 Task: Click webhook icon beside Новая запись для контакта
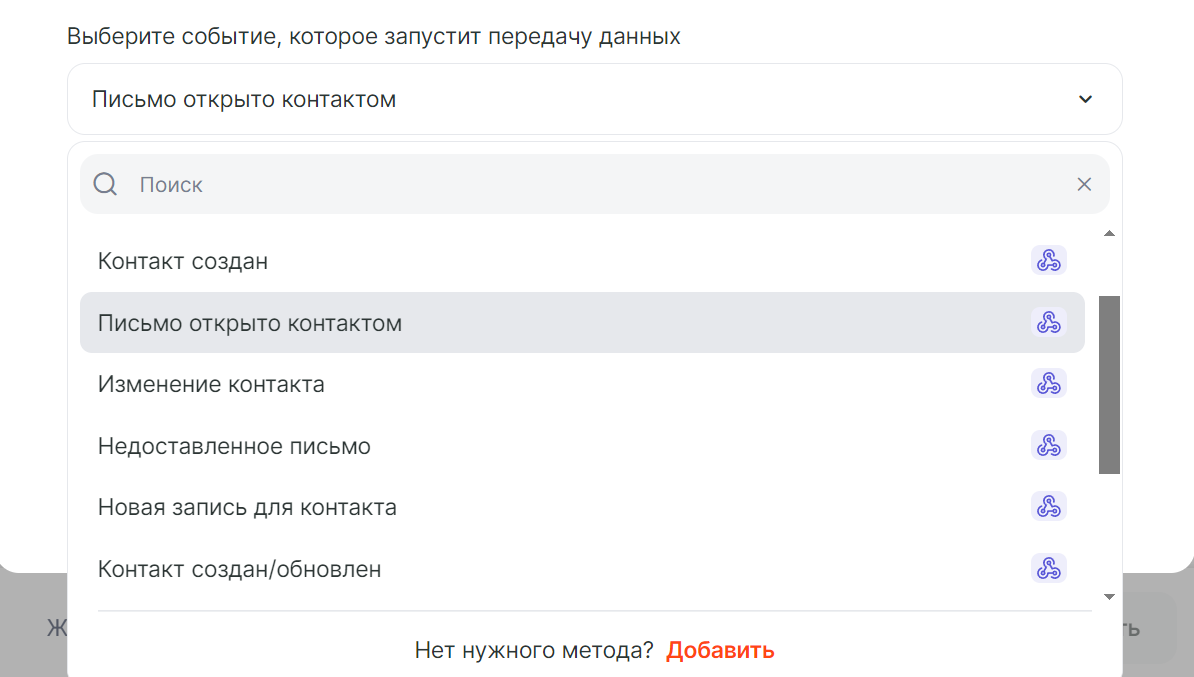click(x=1049, y=506)
